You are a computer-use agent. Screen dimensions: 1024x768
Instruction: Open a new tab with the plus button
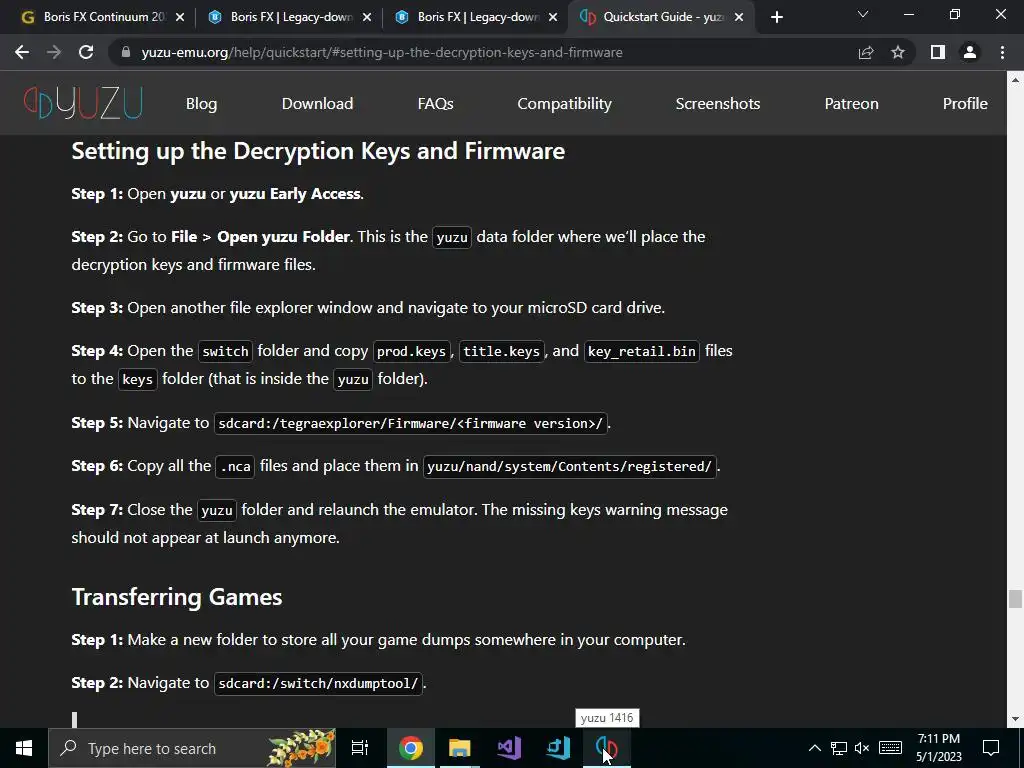pos(776,18)
